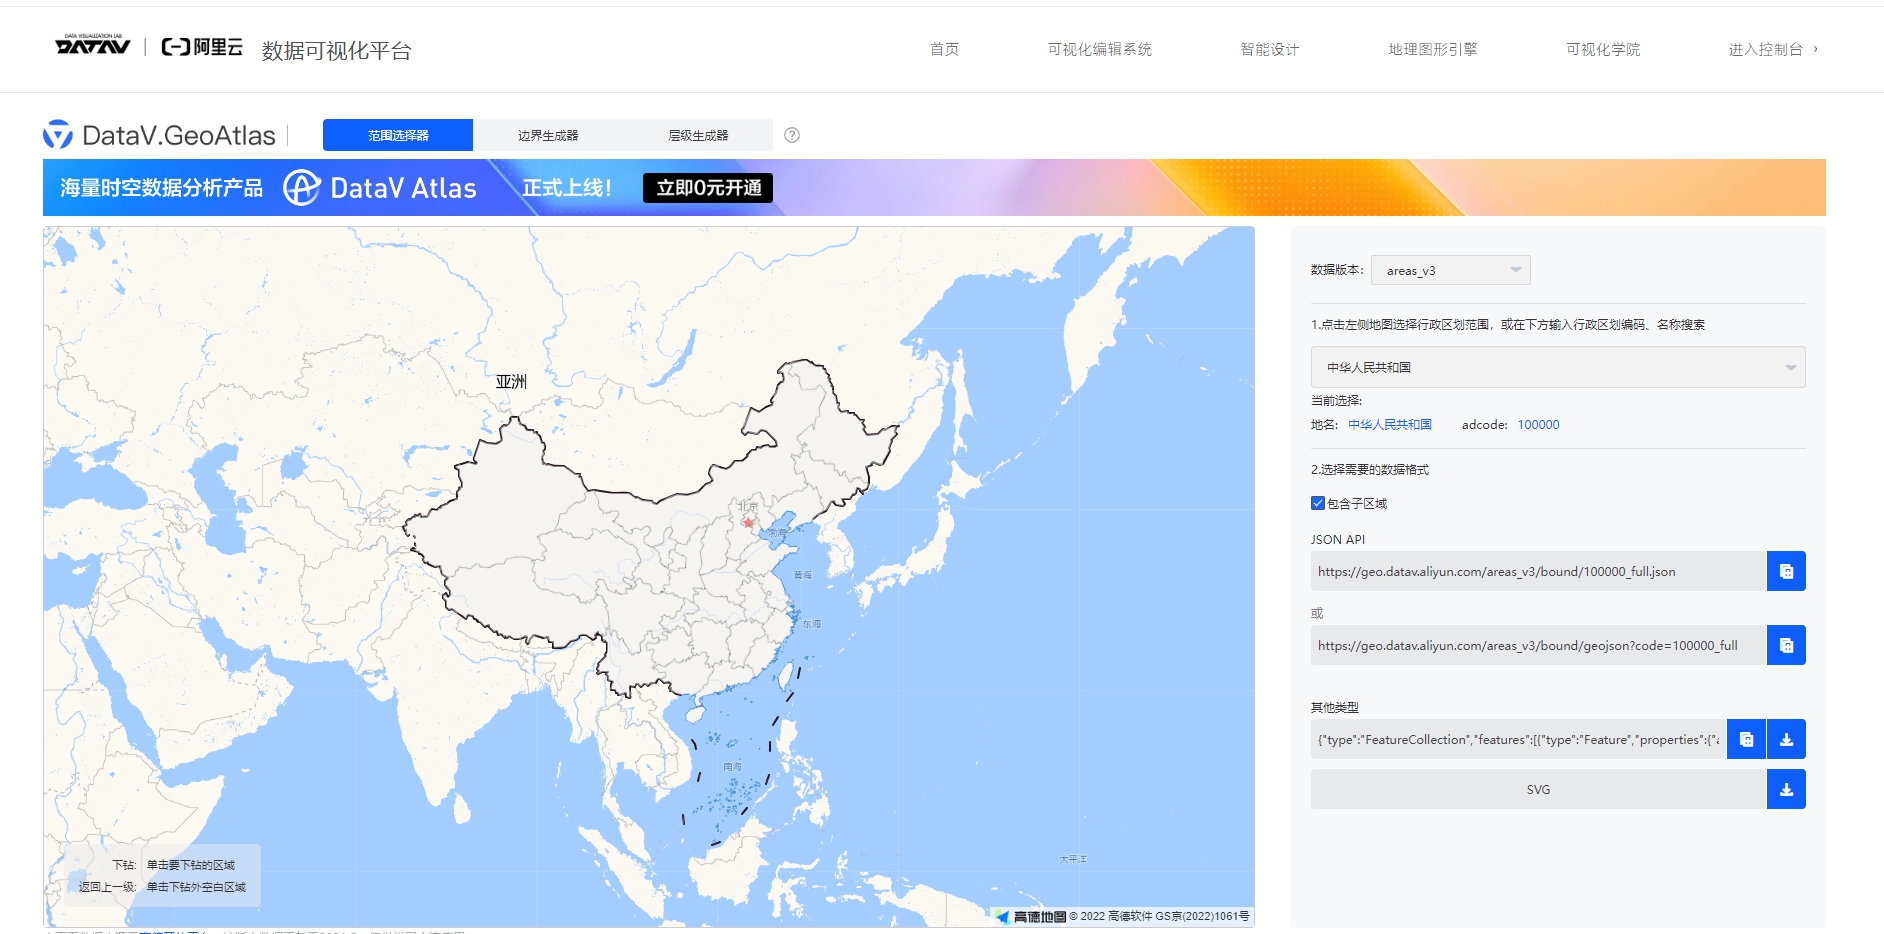Go to 首页 in the top navigation
Screen dimensions: 1884x934
point(944,49)
